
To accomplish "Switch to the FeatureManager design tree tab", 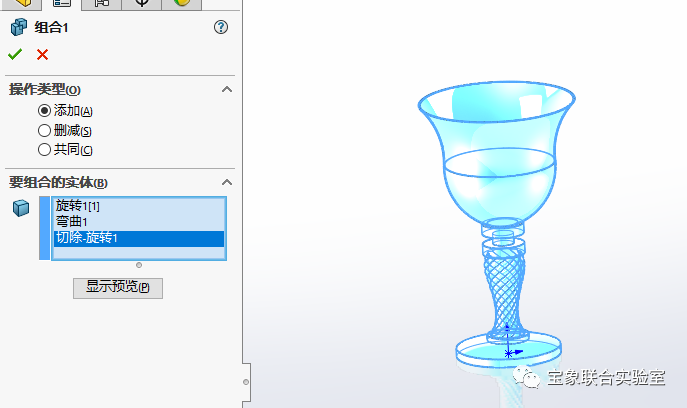I will coord(21,4).
